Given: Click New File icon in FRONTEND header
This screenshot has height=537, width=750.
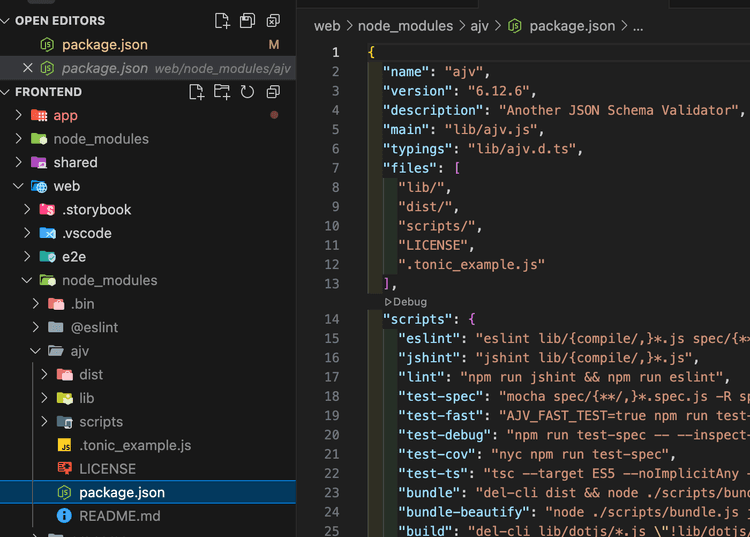Looking at the screenshot, I should (196, 92).
